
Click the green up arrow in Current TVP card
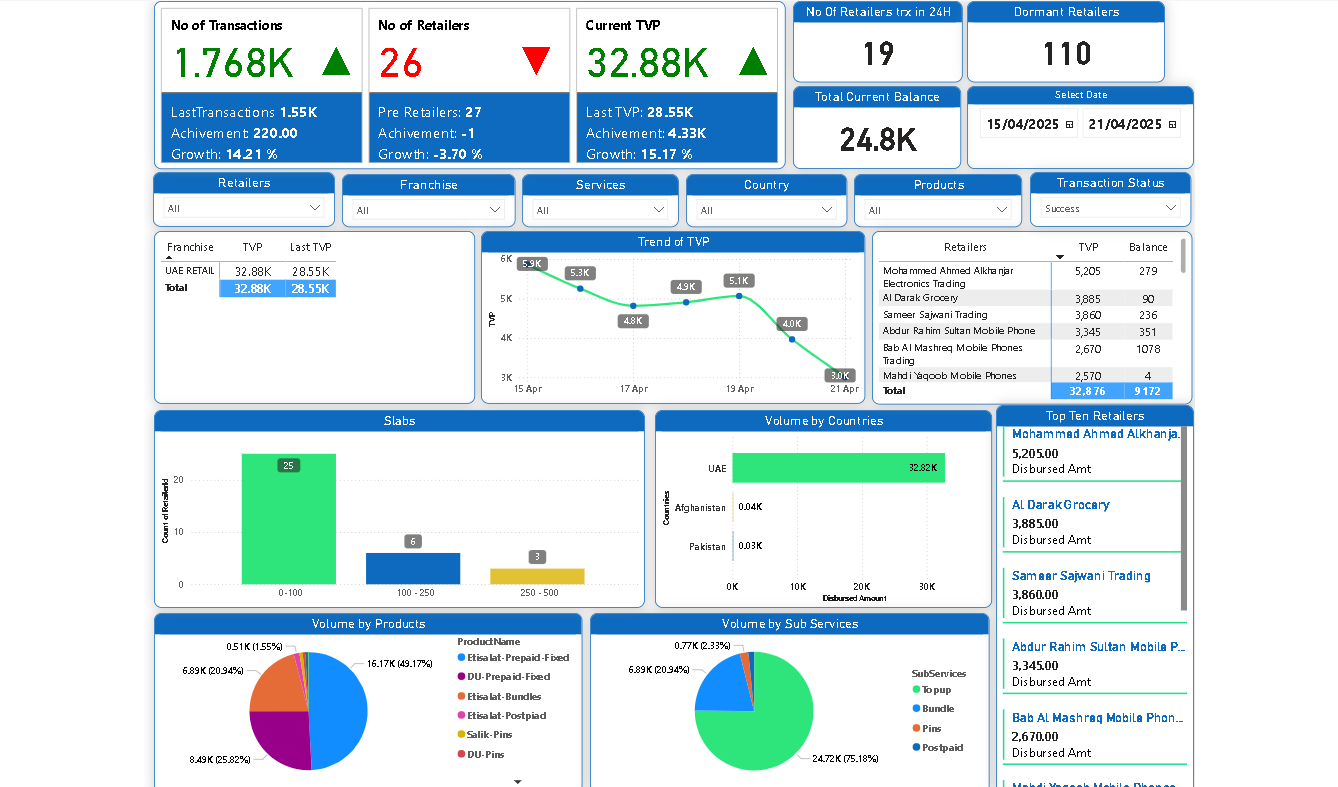pyautogui.click(x=753, y=62)
